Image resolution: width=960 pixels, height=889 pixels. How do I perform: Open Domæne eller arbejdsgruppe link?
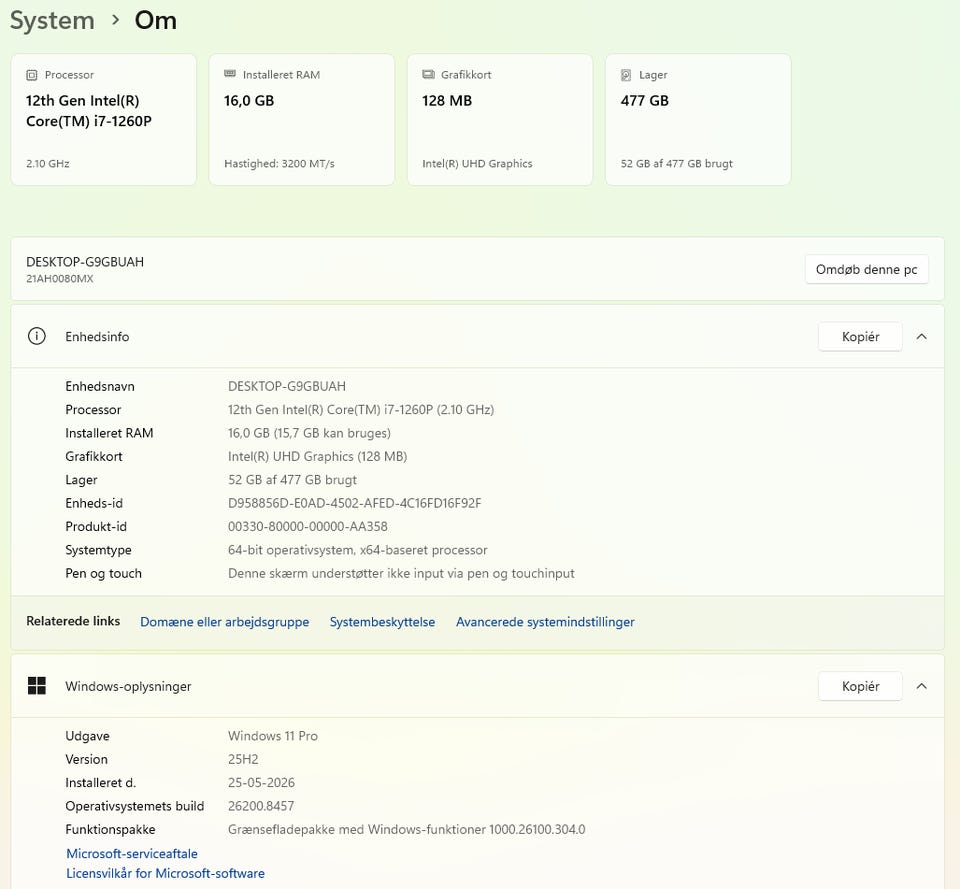[x=225, y=621]
